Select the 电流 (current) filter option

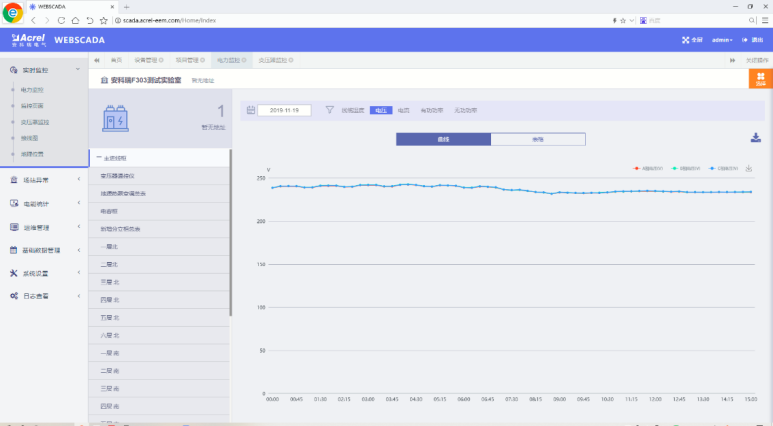(x=404, y=110)
